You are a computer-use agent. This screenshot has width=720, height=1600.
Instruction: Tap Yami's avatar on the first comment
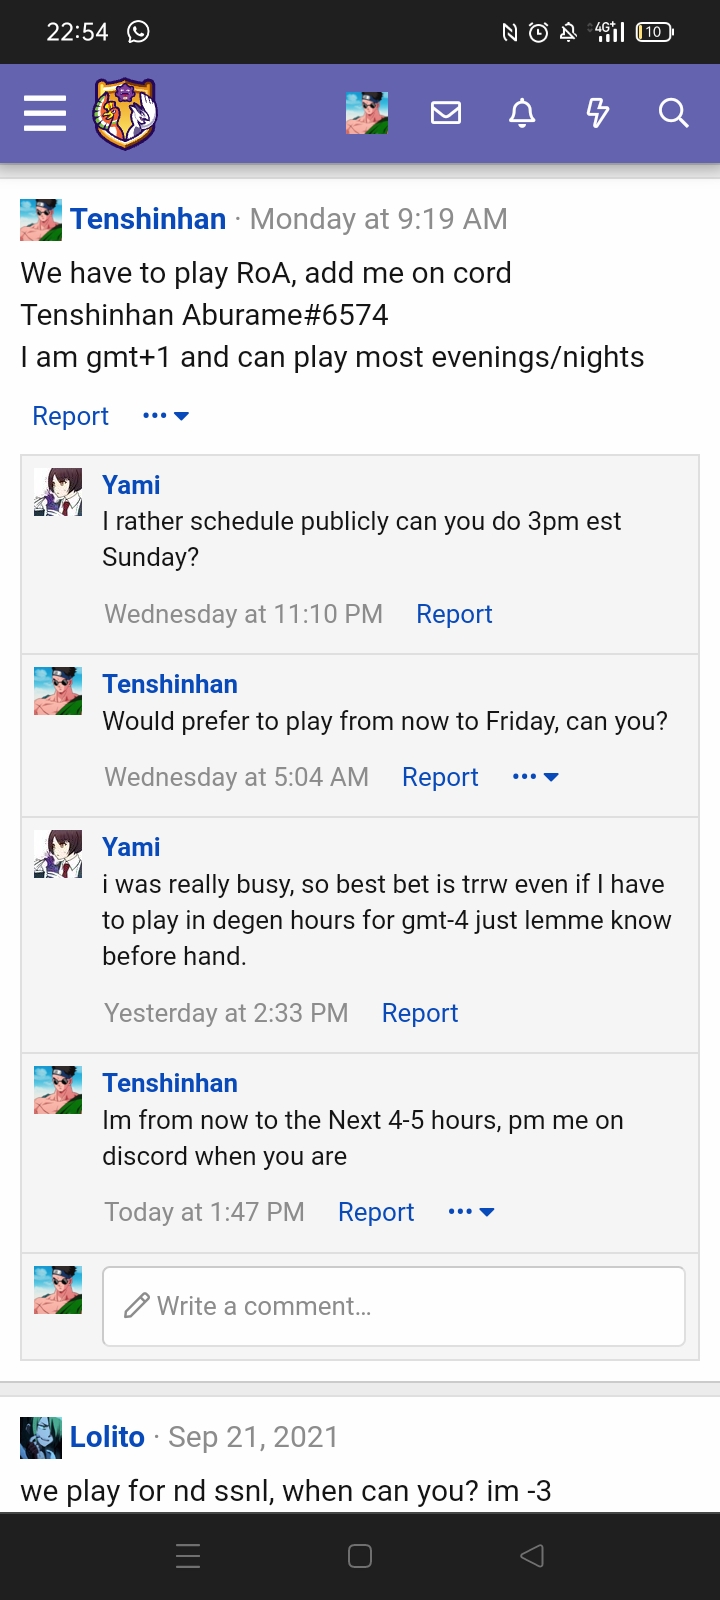(x=58, y=492)
